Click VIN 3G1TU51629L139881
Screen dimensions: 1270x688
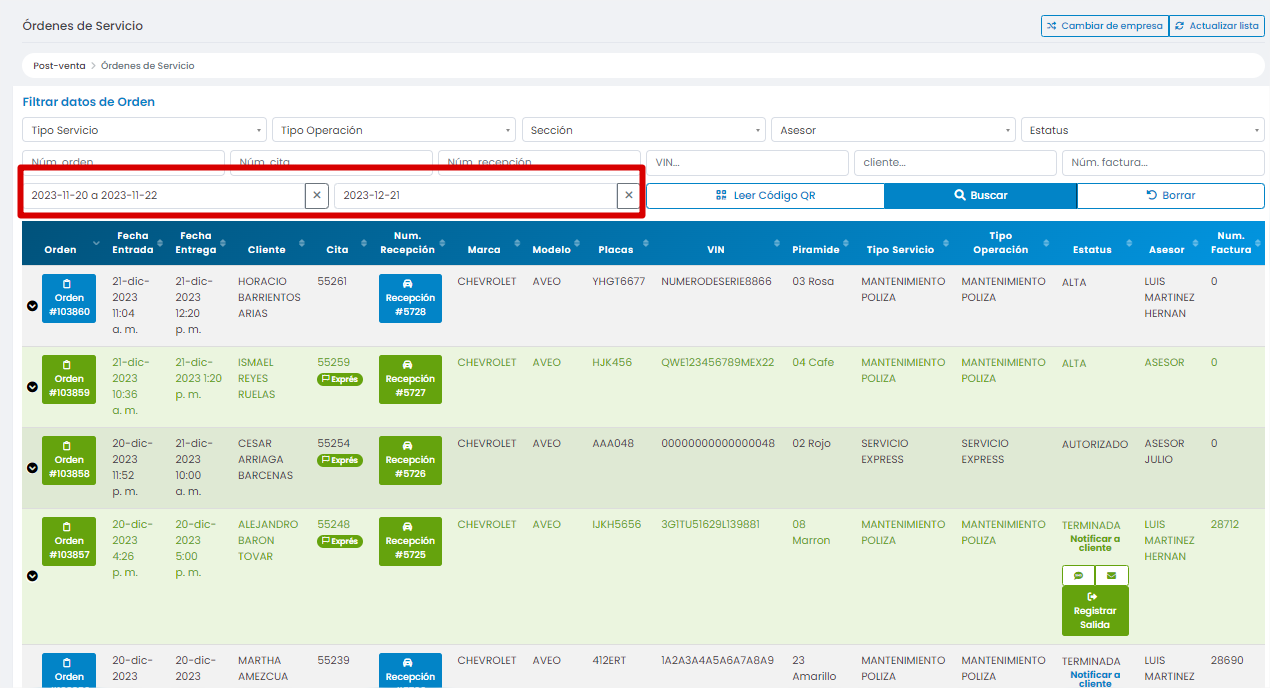tap(710, 524)
